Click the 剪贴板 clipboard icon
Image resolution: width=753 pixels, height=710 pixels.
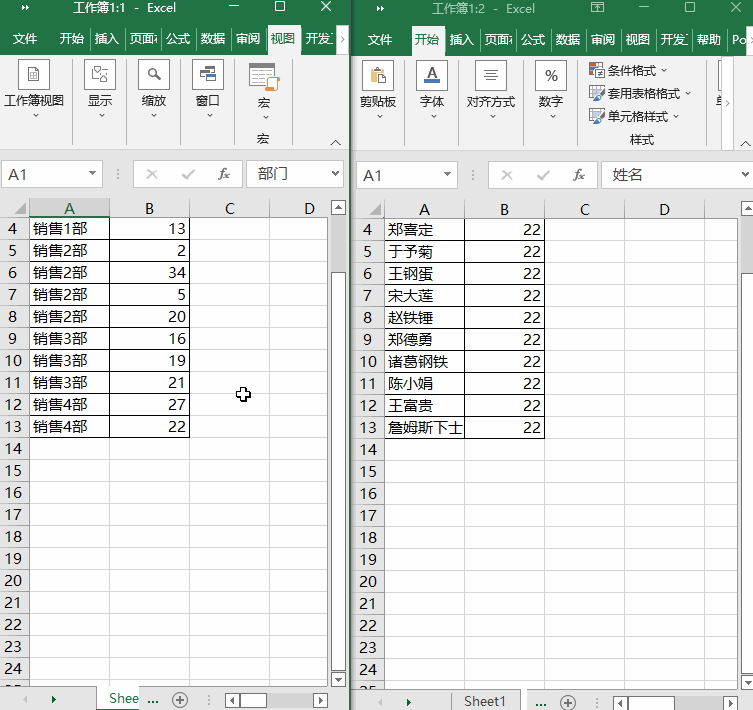coord(378,75)
